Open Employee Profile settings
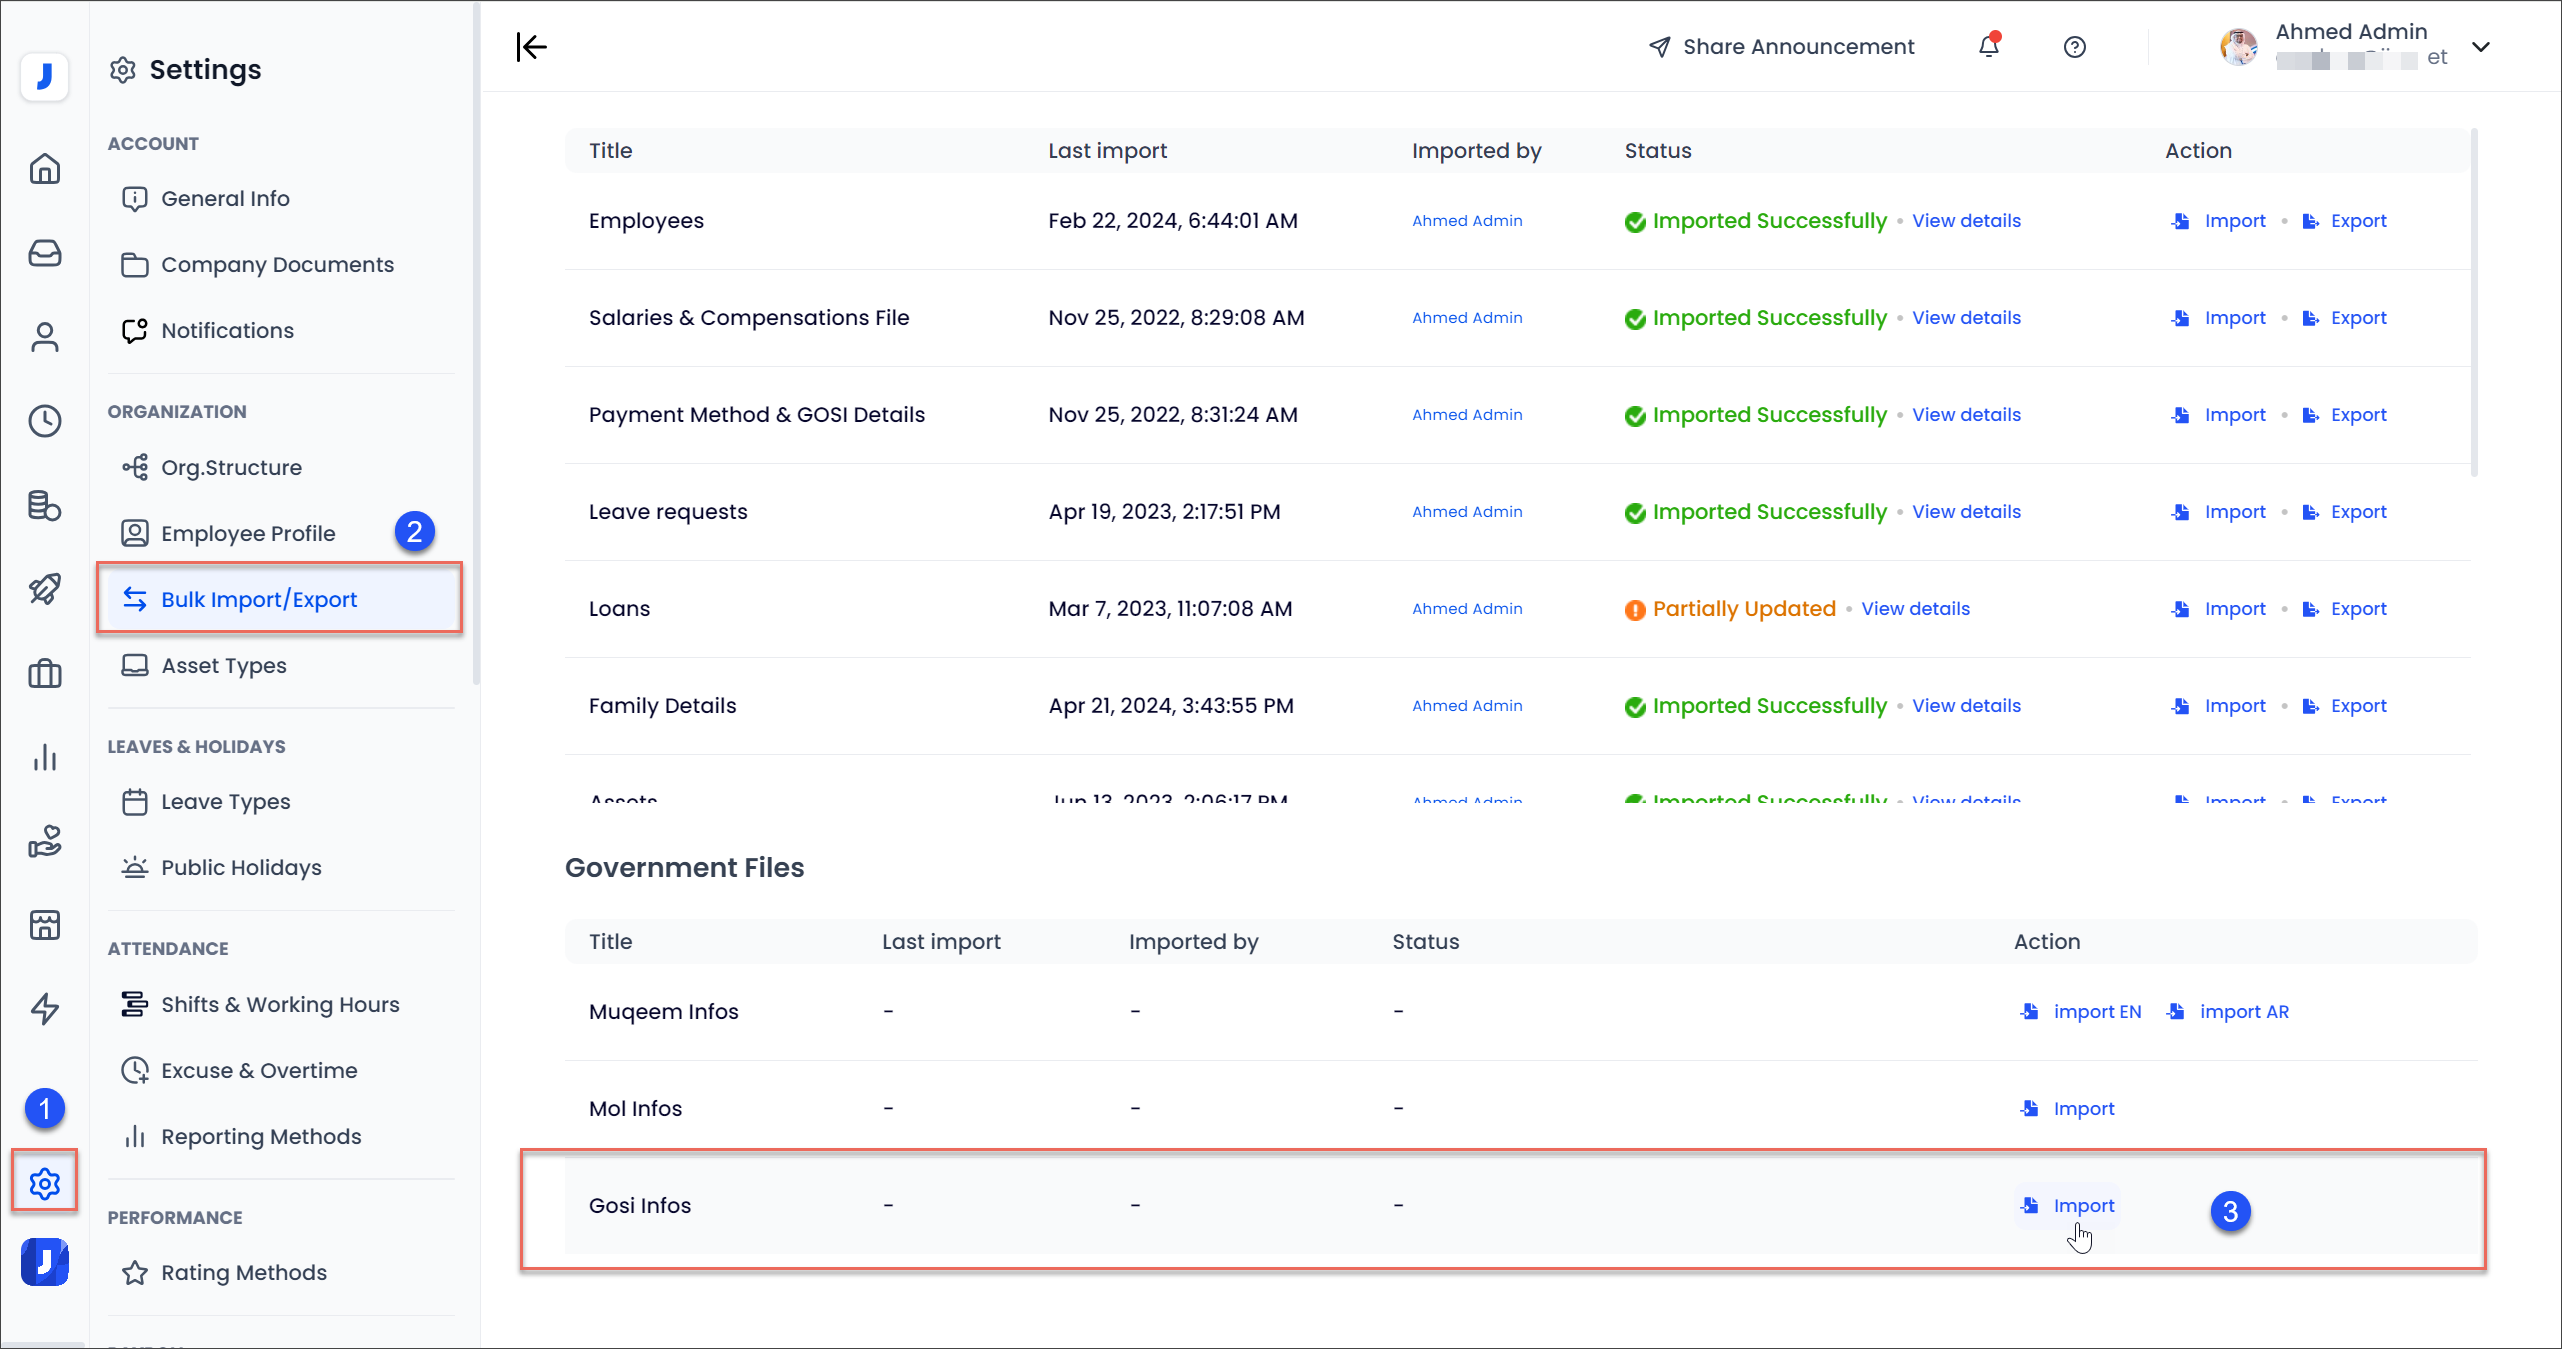 point(248,533)
